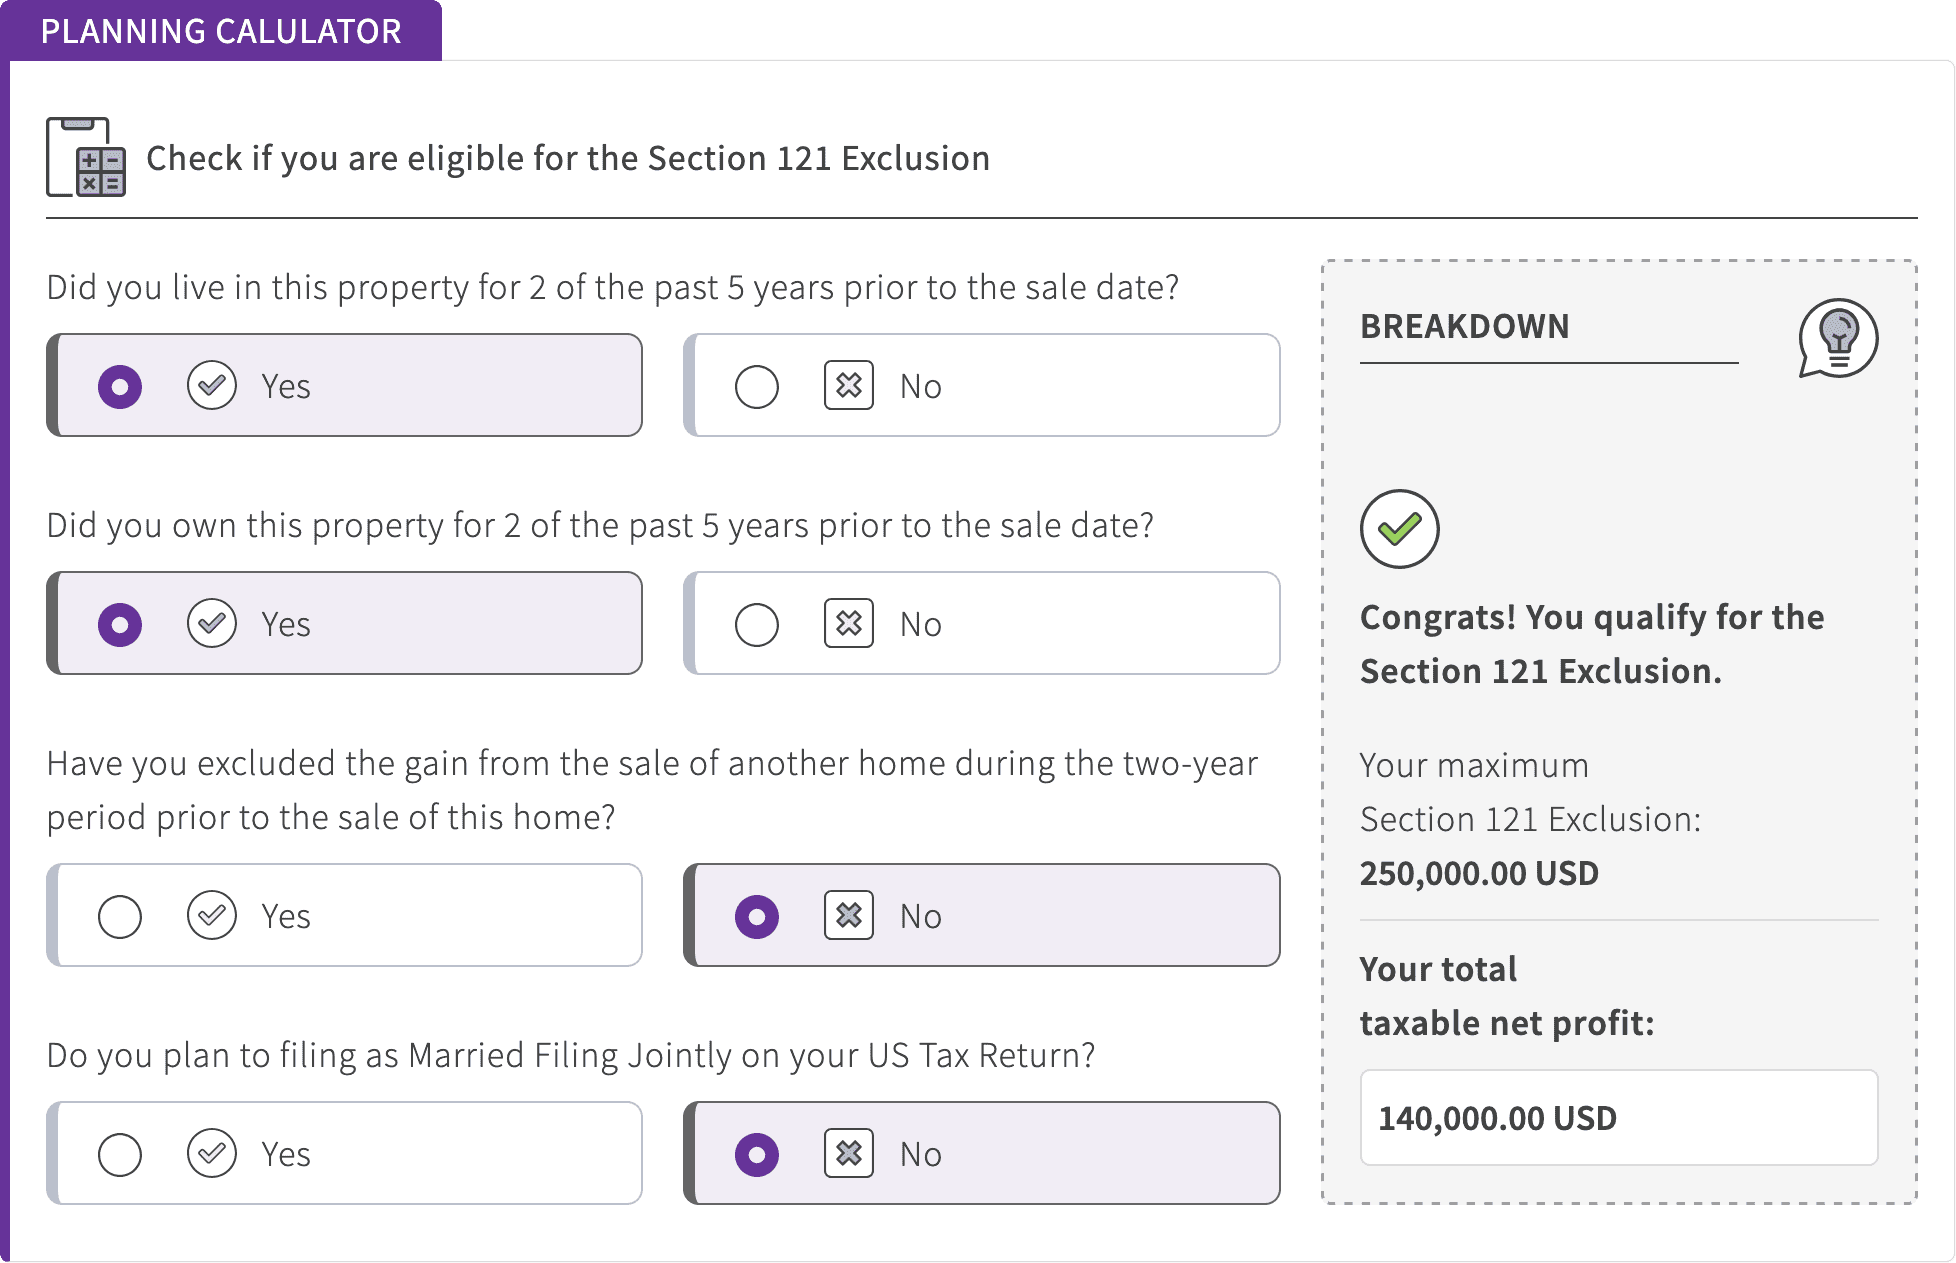Click the checkmark icon in the lived-in-property Yes option
This screenshot has width=1956, height=1263.
click(212, 386)
